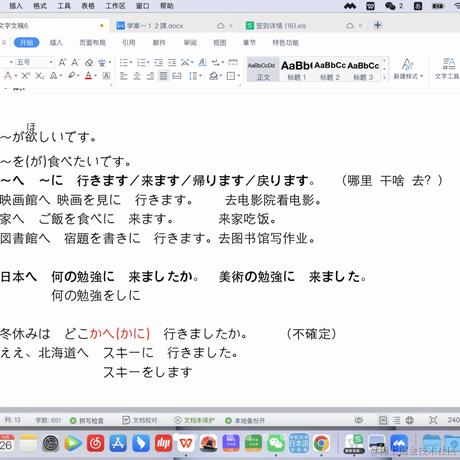Click on the text 美術の勉強に

tap(257, 277)
